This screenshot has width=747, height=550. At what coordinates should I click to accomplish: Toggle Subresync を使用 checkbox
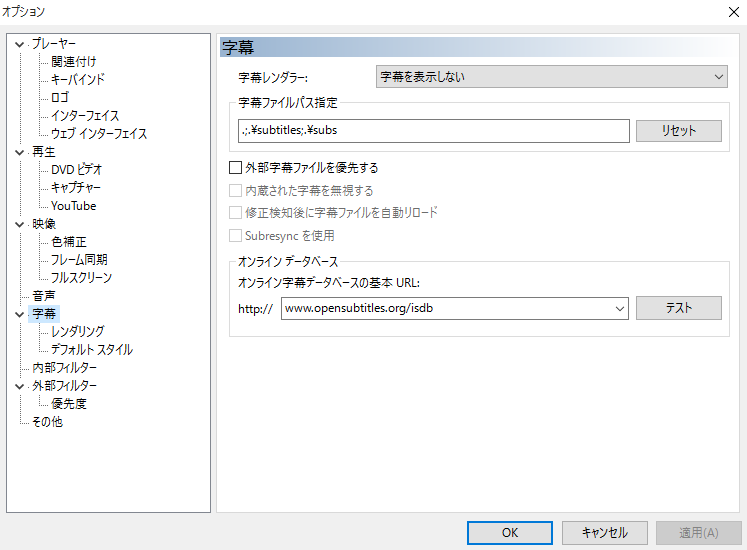(235, 235)
